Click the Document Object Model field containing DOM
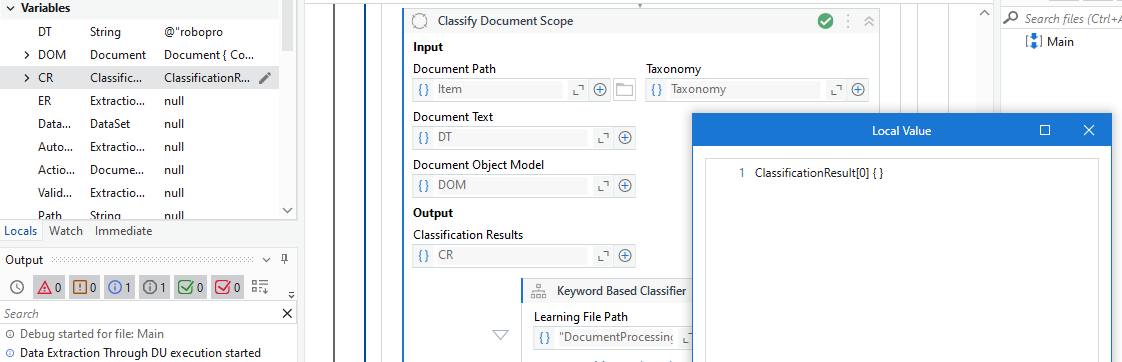Image resolution: width=1122 pixels, height=362 pixels. coord(512,185)
